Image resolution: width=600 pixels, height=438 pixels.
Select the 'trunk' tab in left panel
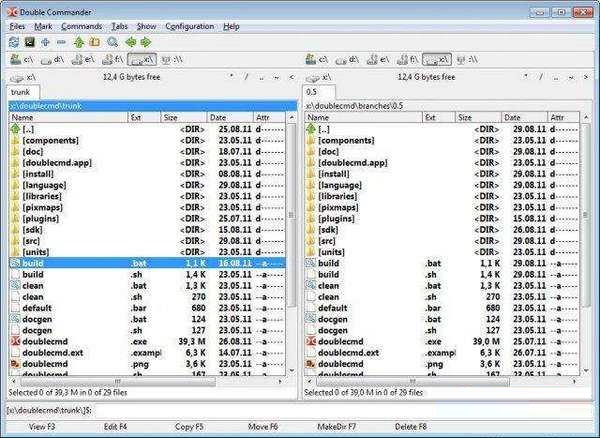23,92
